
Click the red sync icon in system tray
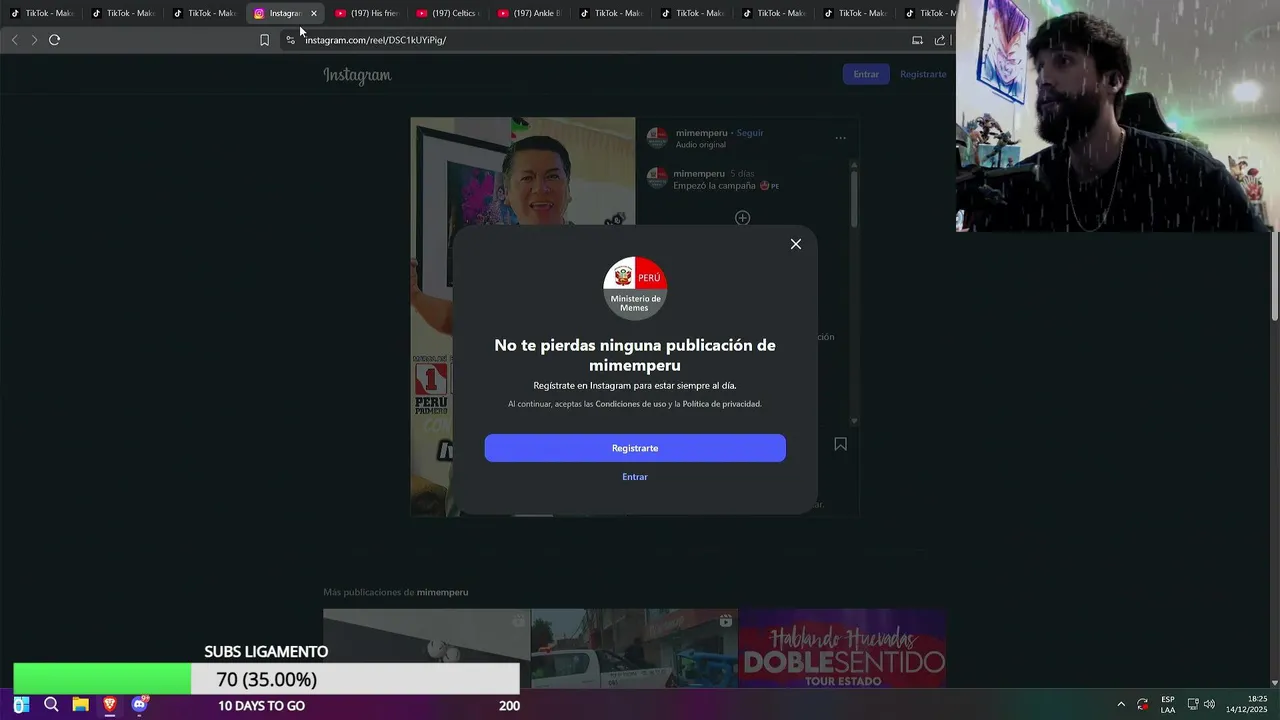tap(1143, 705)
